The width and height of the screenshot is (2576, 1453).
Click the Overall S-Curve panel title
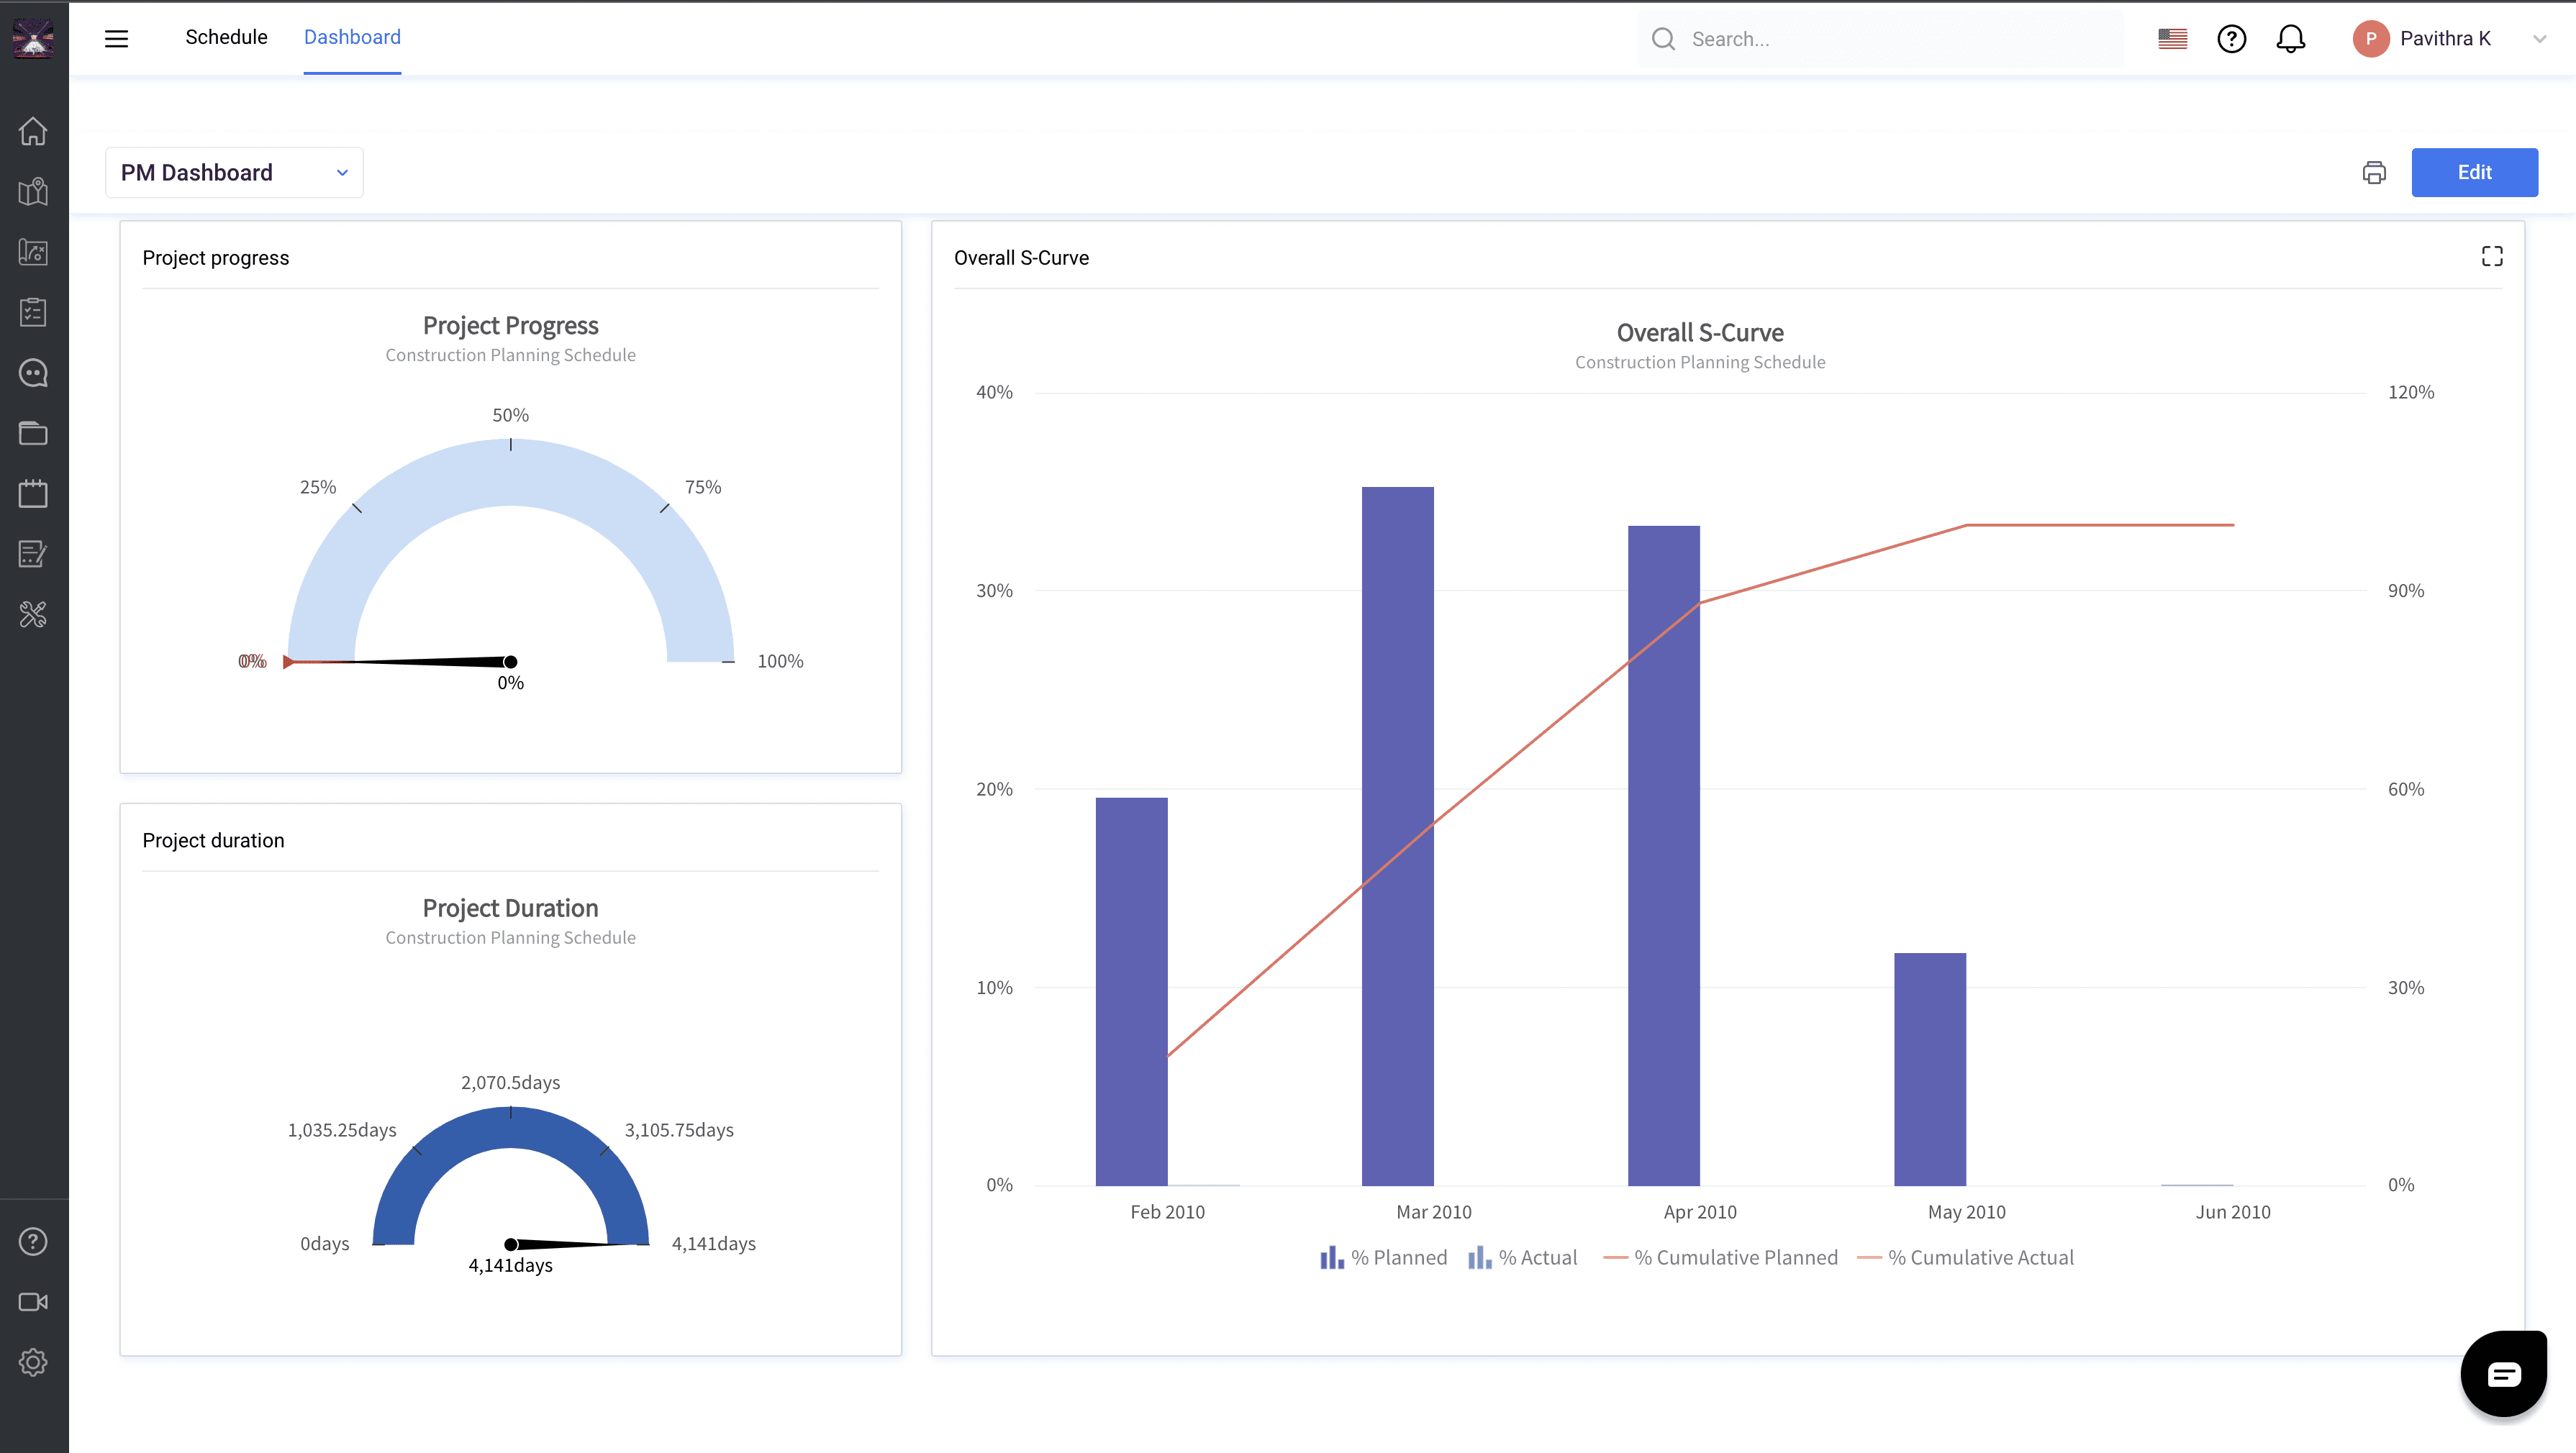pyautogui.click(x=1021, y=257)
